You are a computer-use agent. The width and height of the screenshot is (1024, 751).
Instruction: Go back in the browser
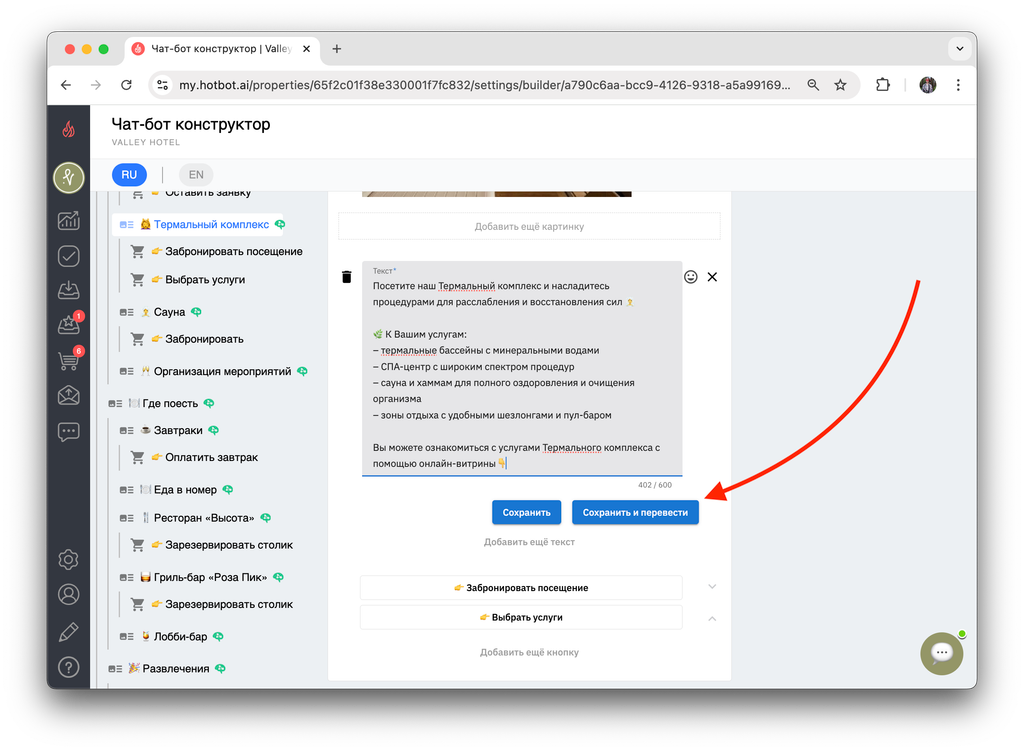(x=66, y=85)
